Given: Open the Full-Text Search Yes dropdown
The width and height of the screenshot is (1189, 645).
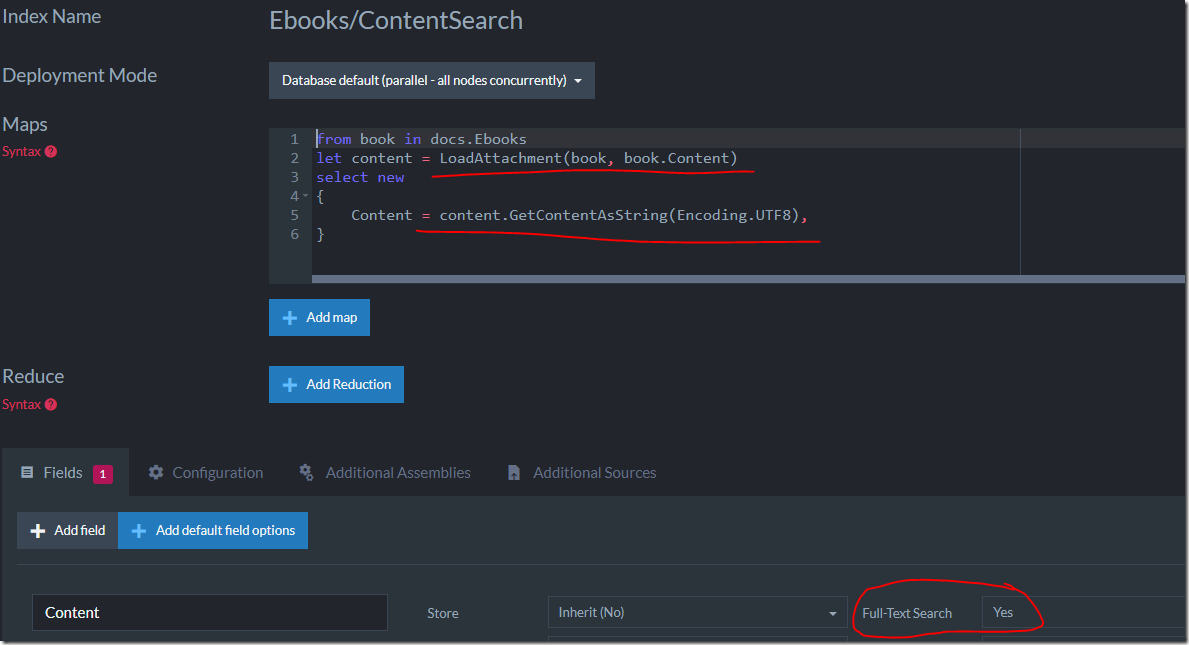Looking at the screenshot, I should coord(1084,612).
